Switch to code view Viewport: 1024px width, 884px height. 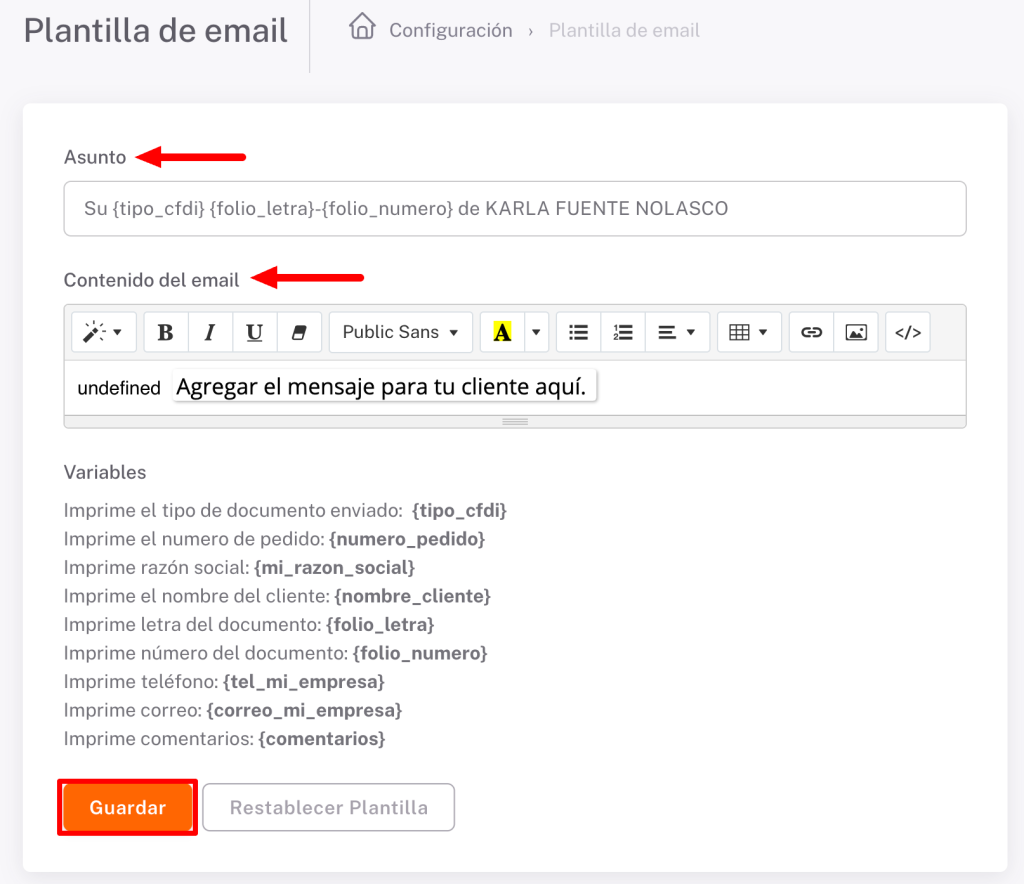tap(908, 332)
